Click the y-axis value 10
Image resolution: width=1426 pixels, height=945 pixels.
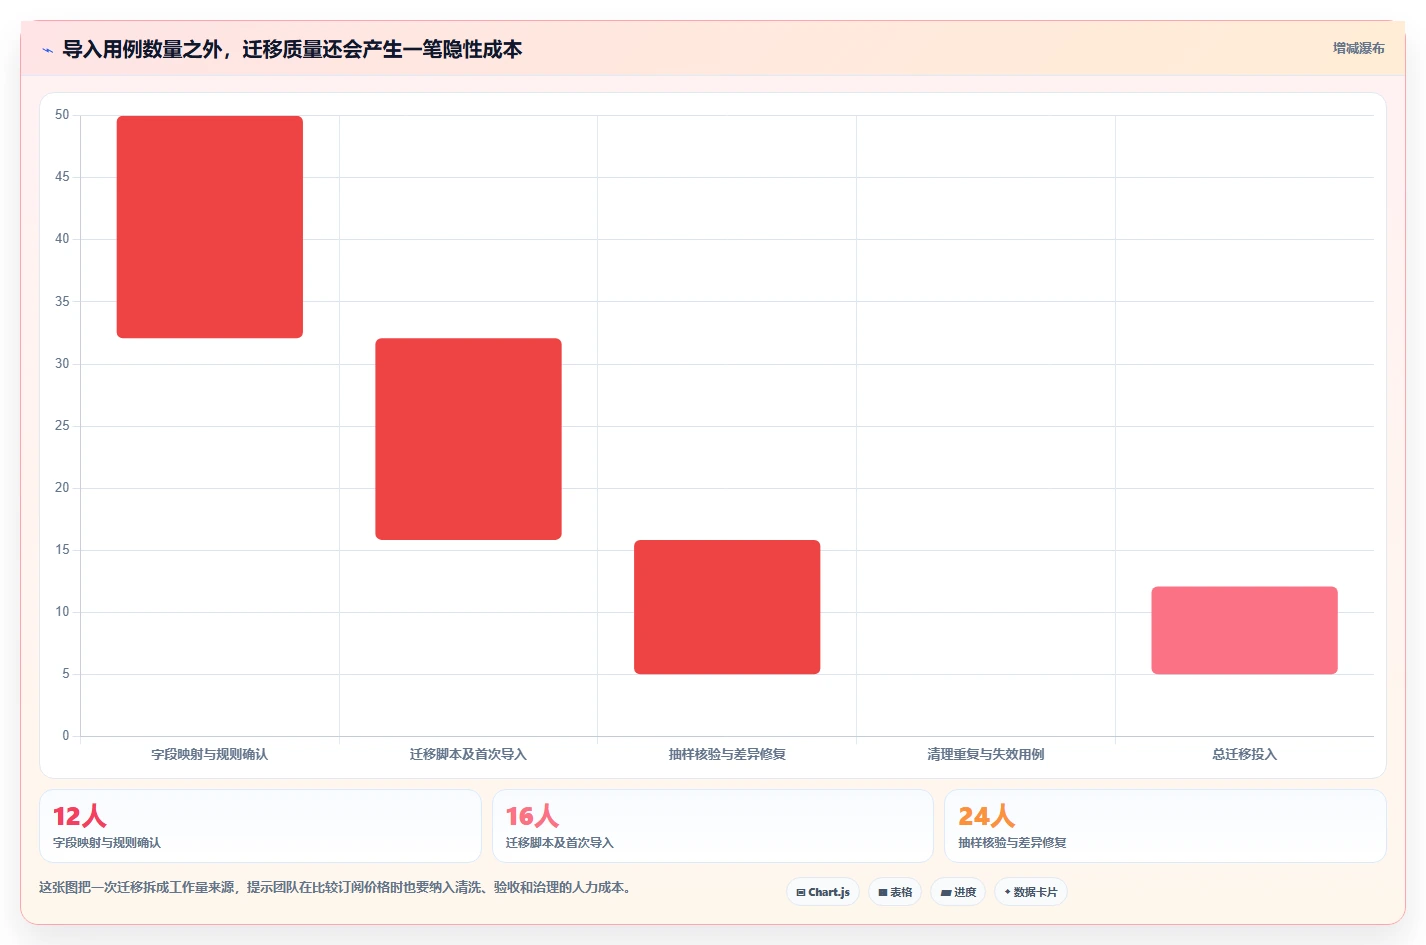[x=62, y=612]
